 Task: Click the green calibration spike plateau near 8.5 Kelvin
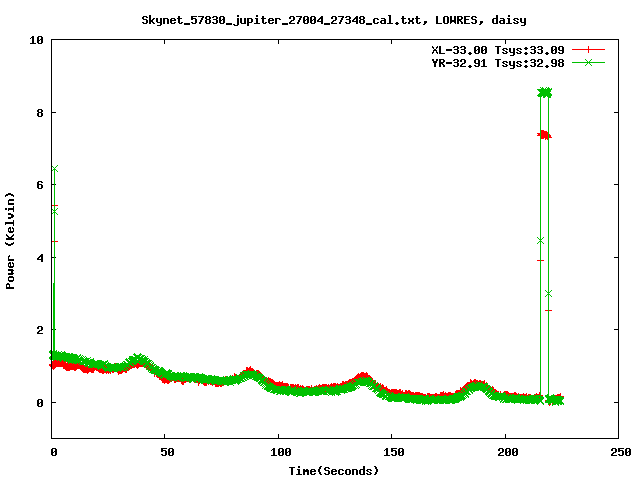click(x=544, y=93)
